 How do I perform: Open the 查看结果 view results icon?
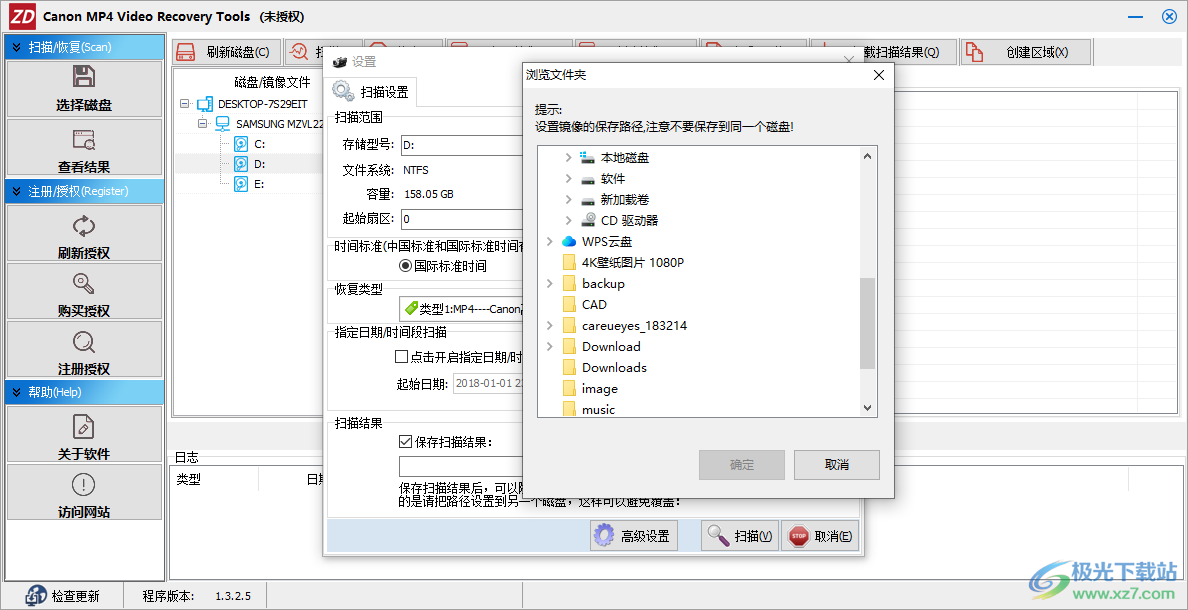click(x=83, y=139)
